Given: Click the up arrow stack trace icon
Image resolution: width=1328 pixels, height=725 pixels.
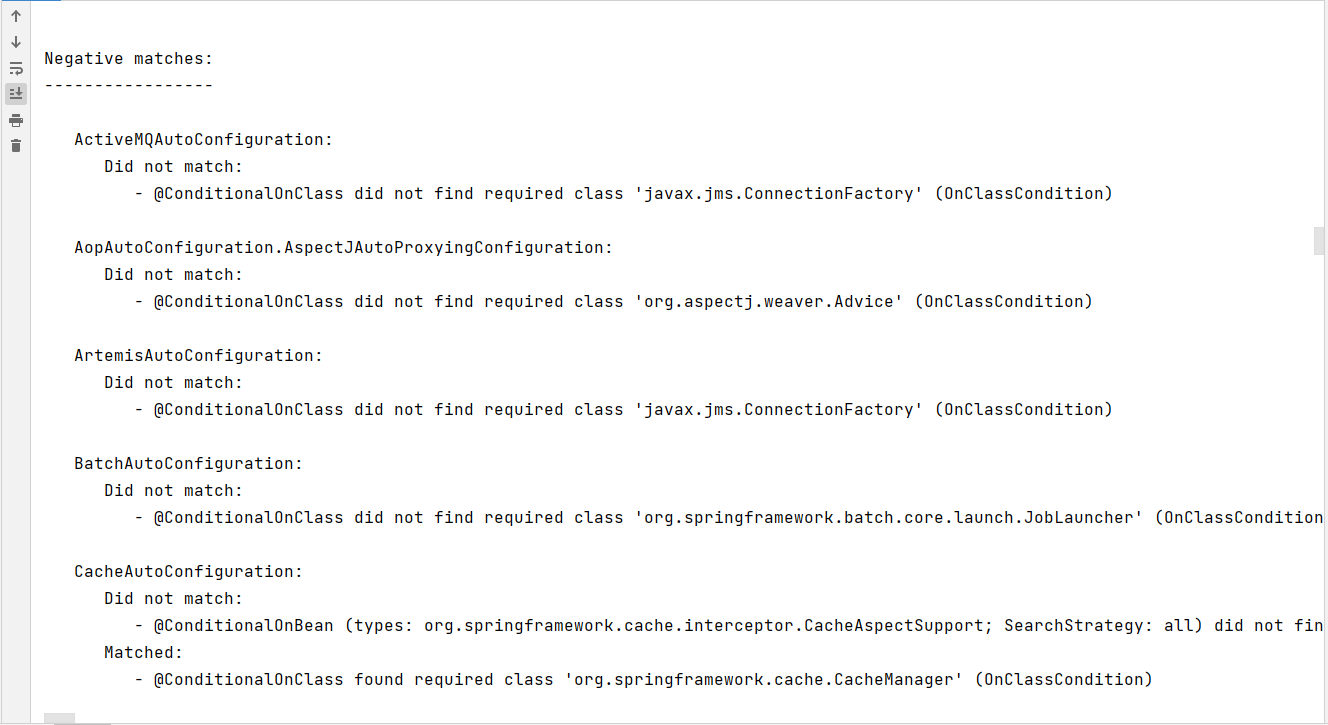Looking at the screenshot, I should click(x=16, y=16).
